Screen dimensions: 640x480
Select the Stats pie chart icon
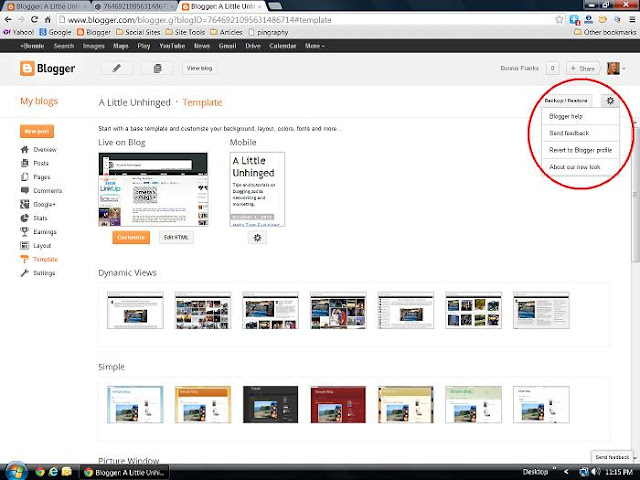pos(24,218)
